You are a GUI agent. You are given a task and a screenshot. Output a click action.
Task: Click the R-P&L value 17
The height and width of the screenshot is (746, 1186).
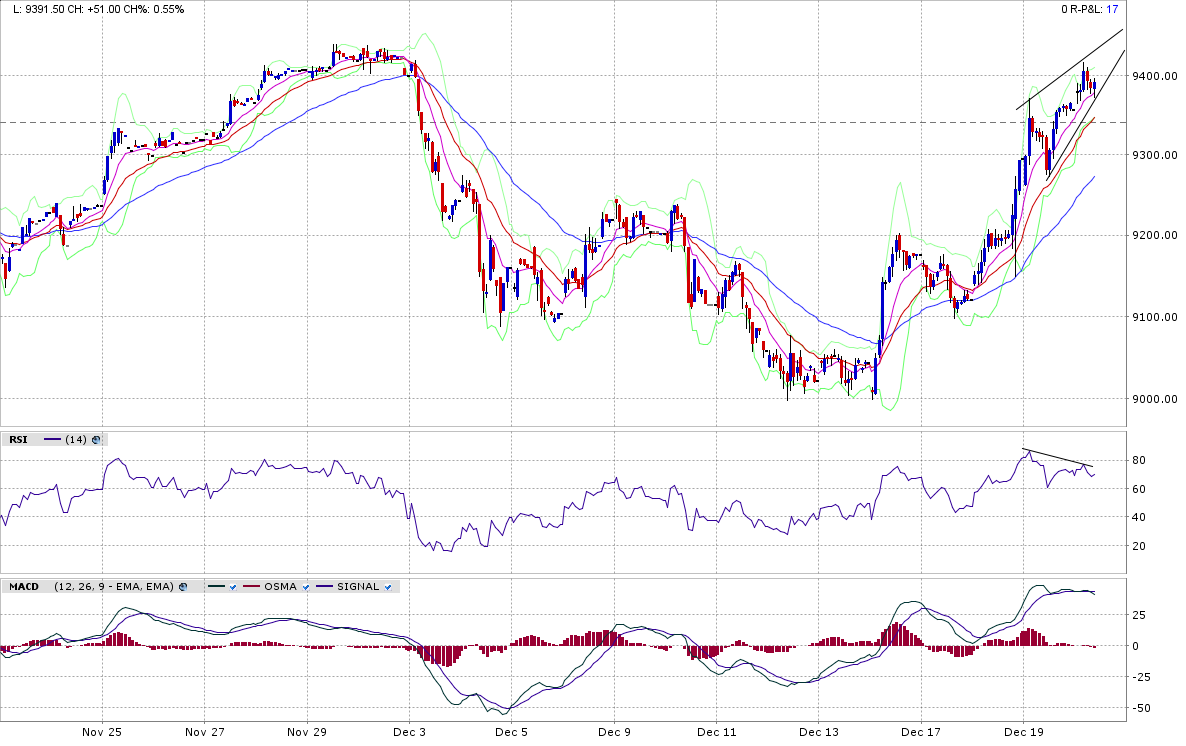click(x=1112, y=9)
